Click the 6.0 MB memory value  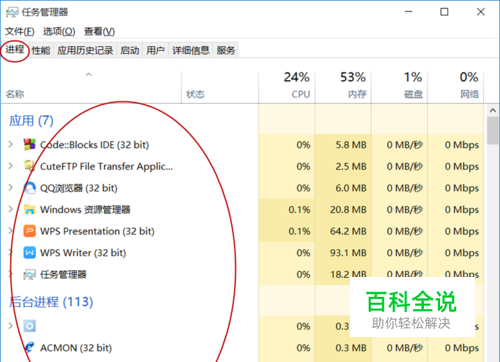tap(351, 188)
